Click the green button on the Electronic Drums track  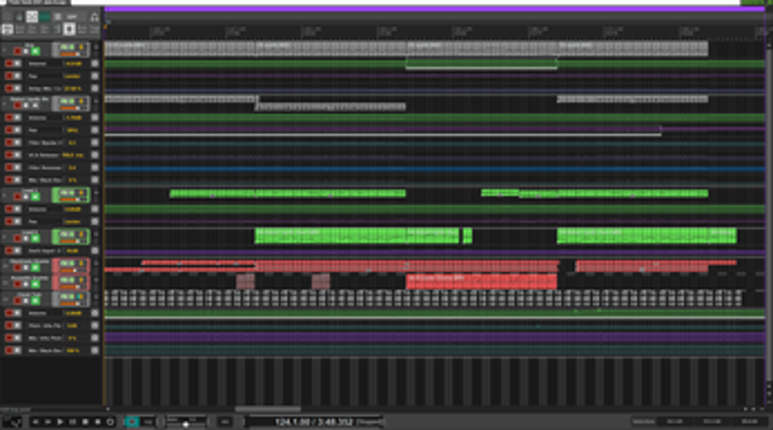click(35, 268)
